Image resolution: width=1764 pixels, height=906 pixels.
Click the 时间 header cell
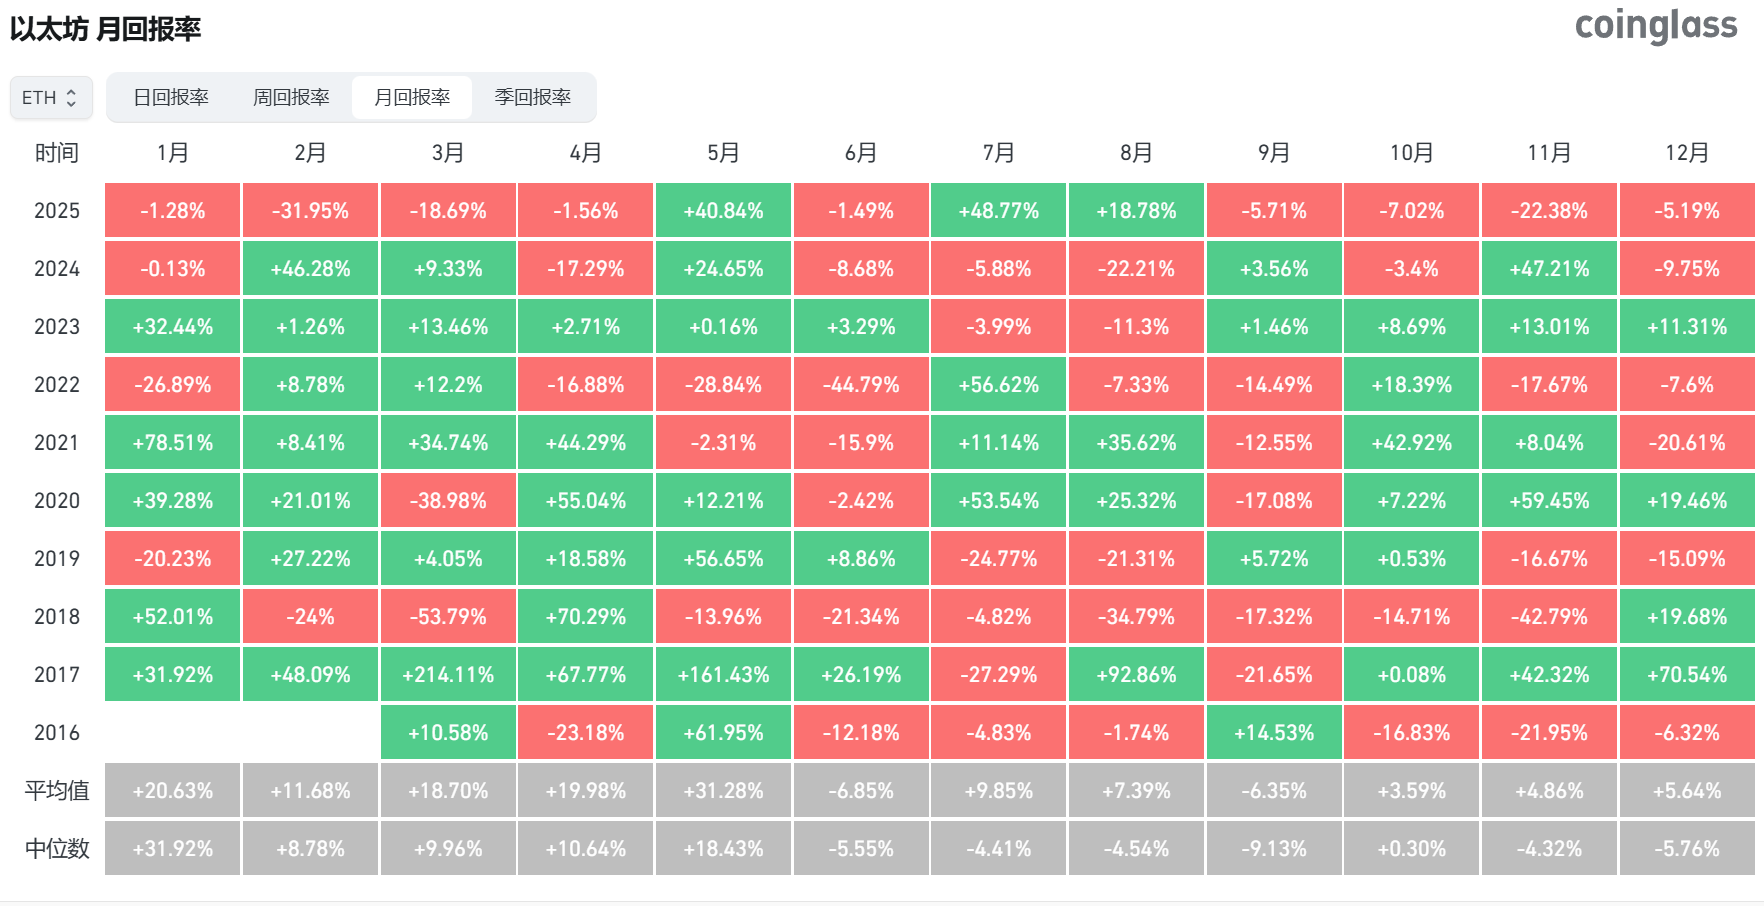57,153
